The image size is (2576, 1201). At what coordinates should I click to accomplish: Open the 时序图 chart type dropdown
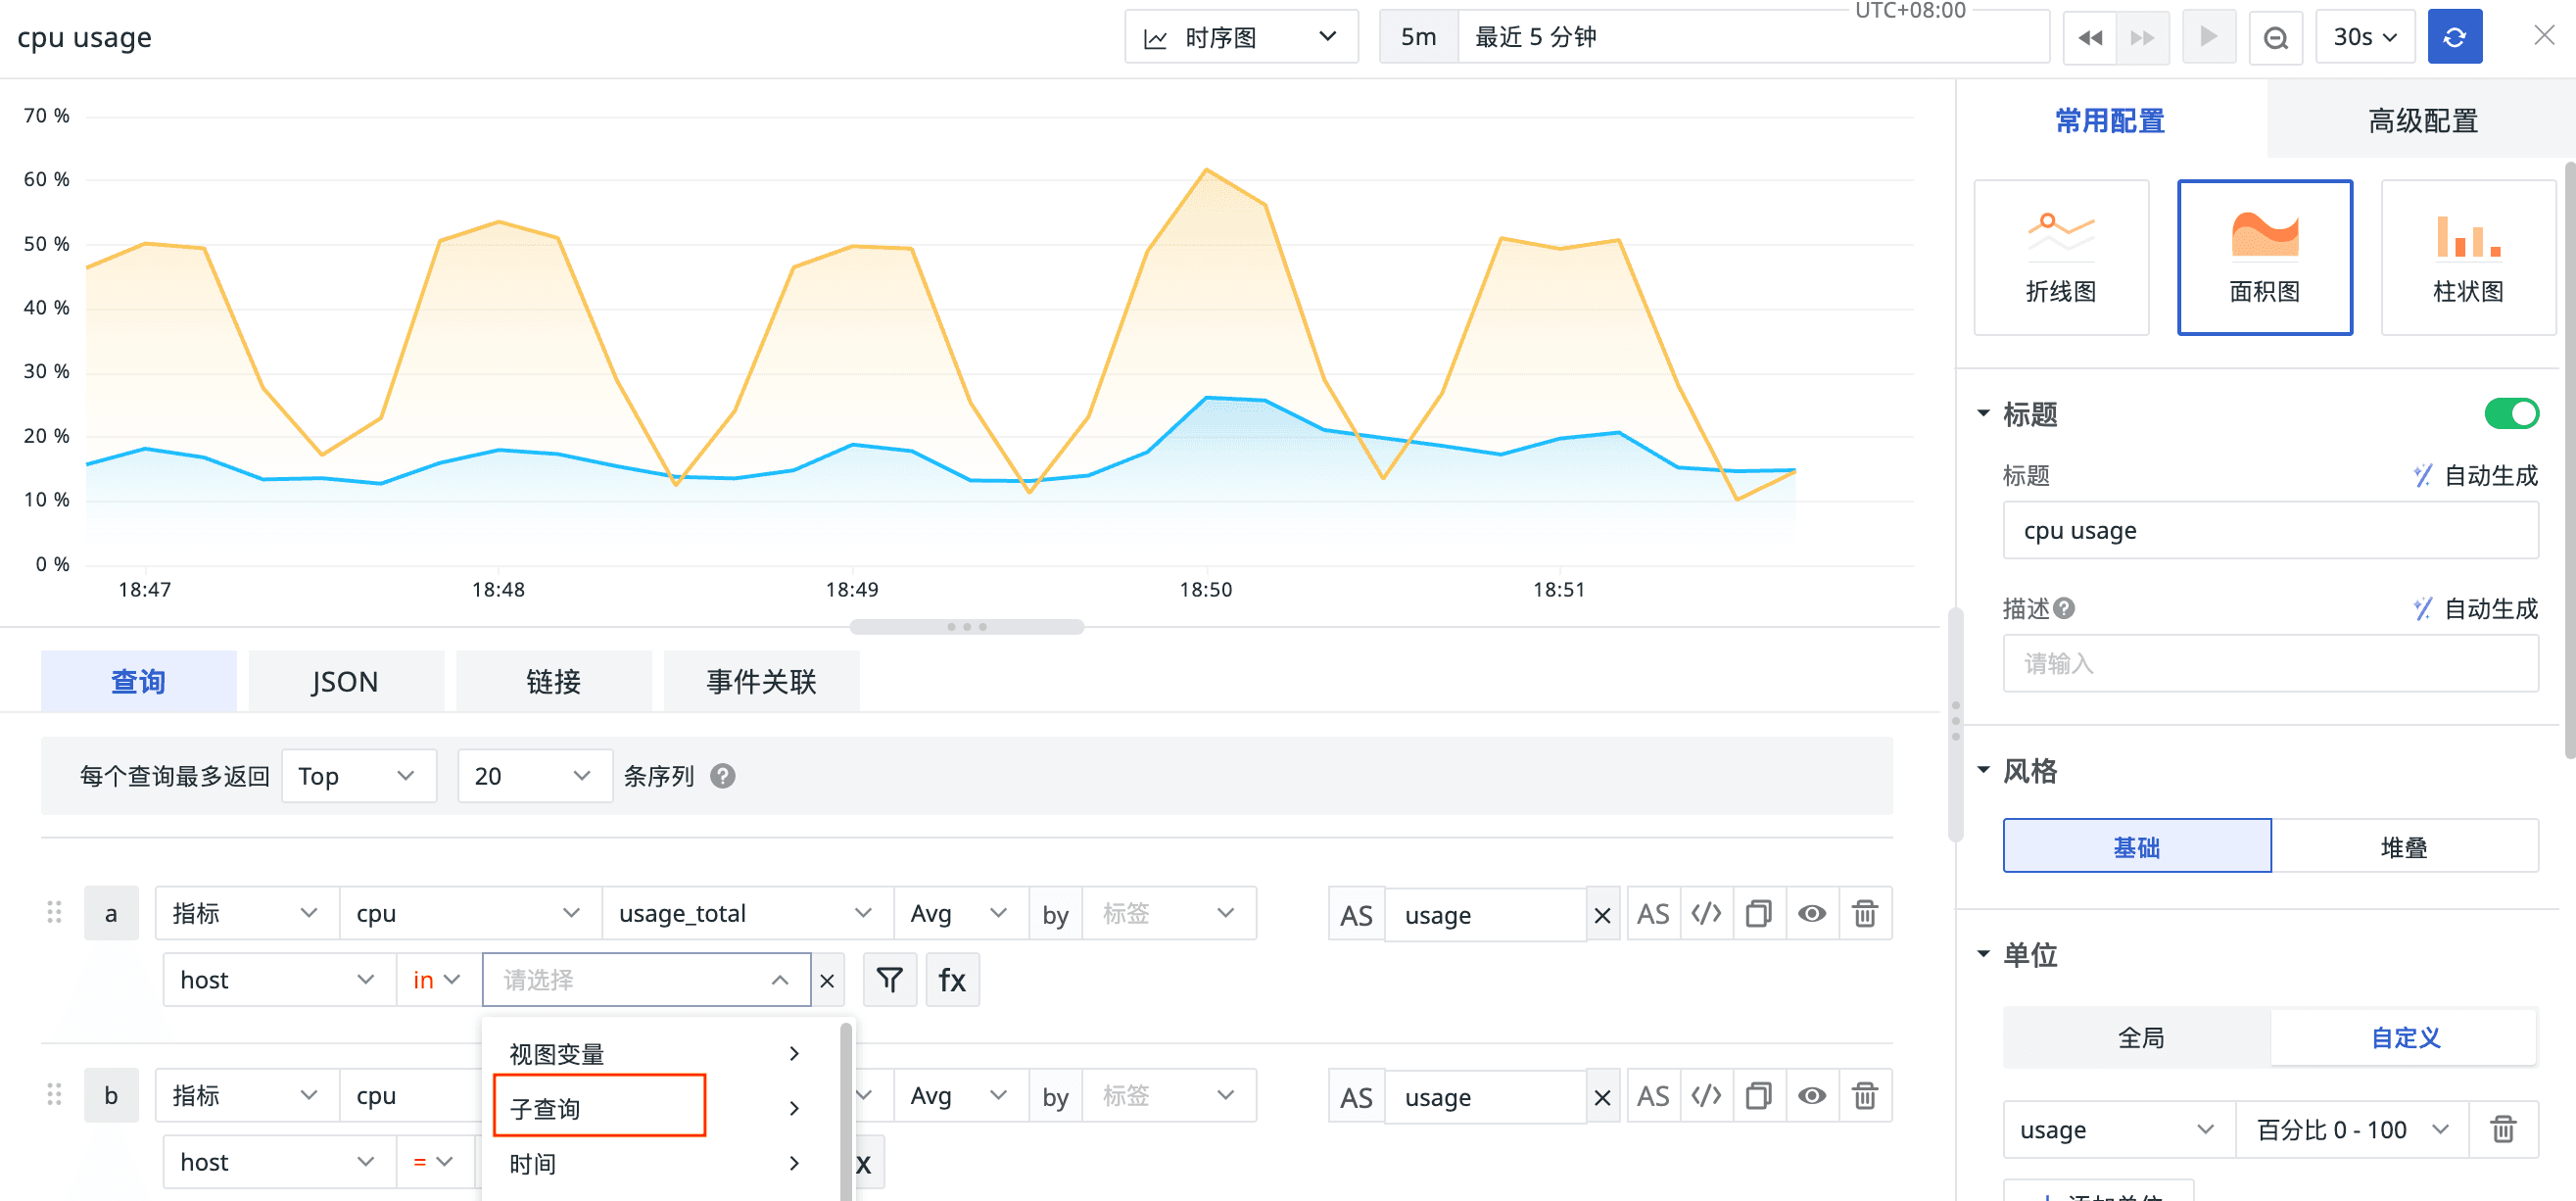coord(1240,37)
